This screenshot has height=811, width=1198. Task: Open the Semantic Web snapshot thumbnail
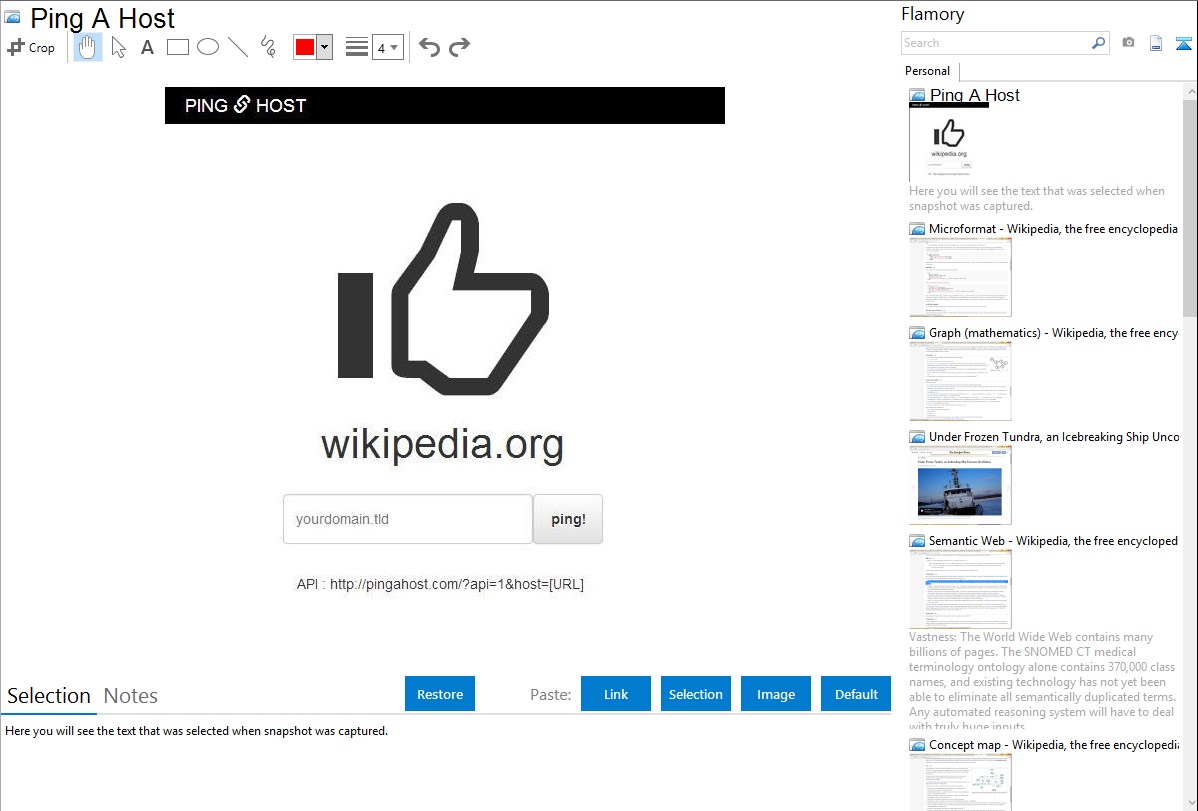960,589
